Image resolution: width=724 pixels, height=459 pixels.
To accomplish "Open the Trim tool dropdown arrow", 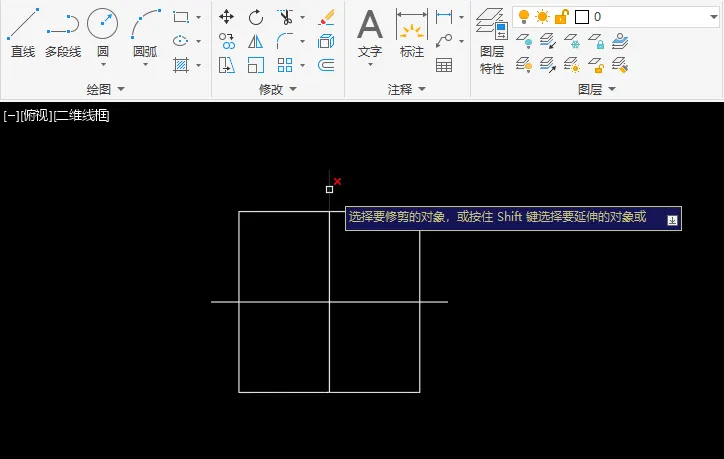I will click(x=302, y=18).
